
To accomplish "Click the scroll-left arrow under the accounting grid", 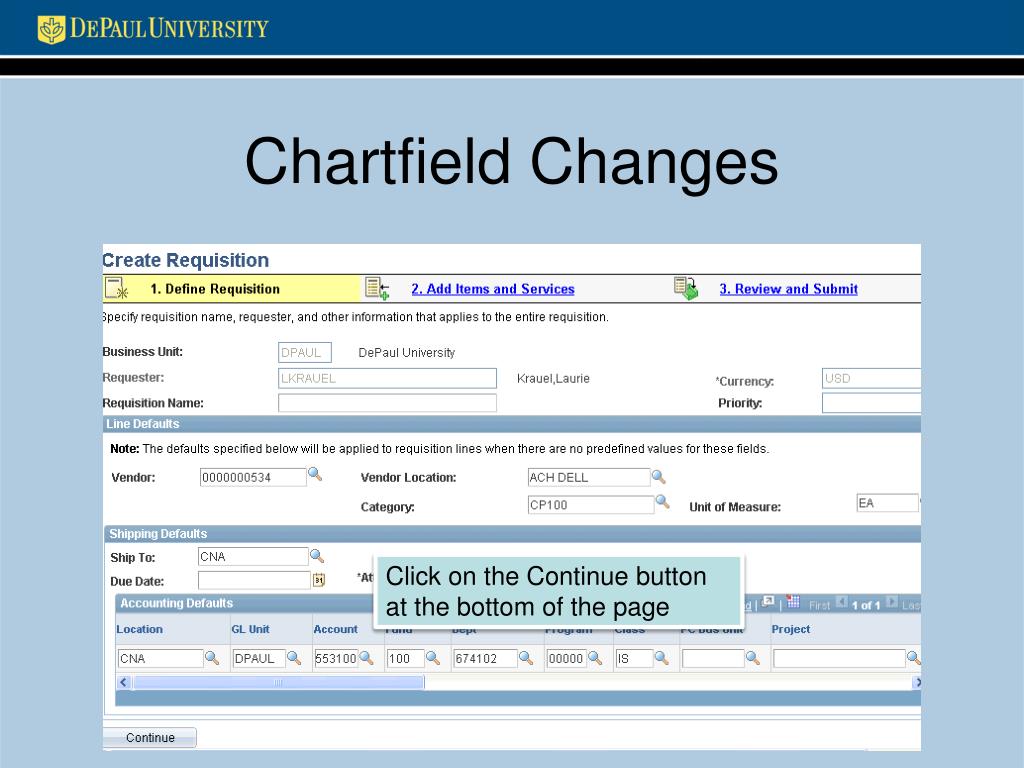I will point(124,682).
